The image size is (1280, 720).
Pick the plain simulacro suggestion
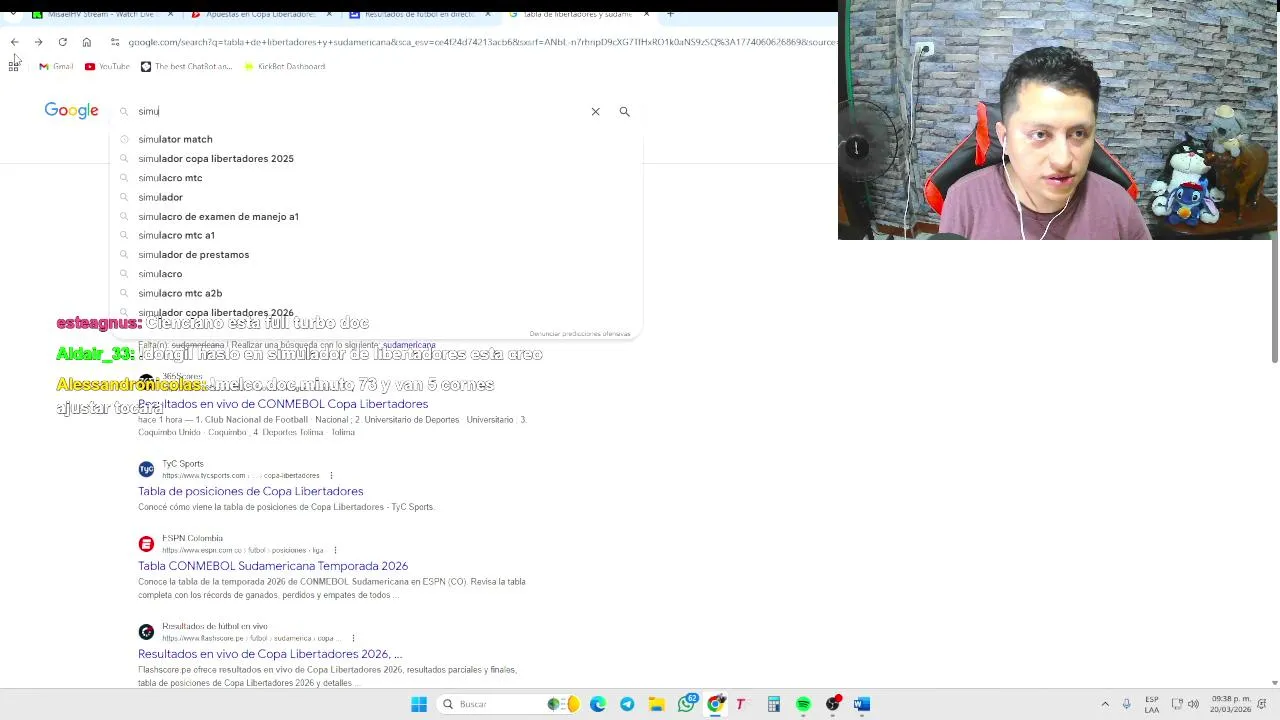coord(375,273)
